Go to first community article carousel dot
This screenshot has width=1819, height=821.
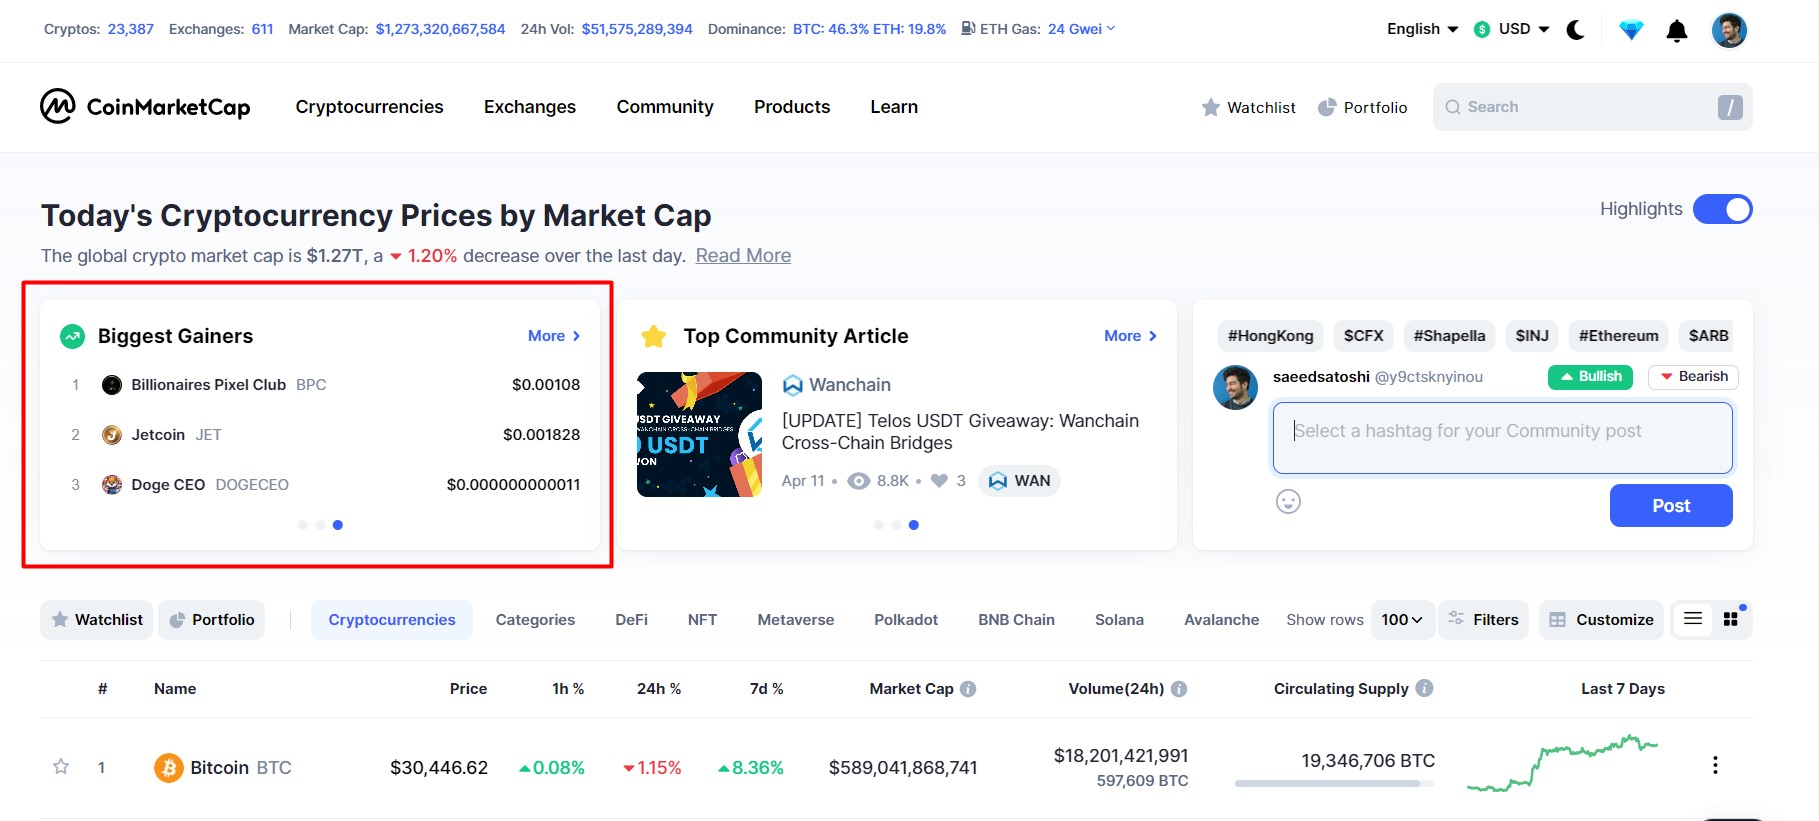click(x=878, y=525)
